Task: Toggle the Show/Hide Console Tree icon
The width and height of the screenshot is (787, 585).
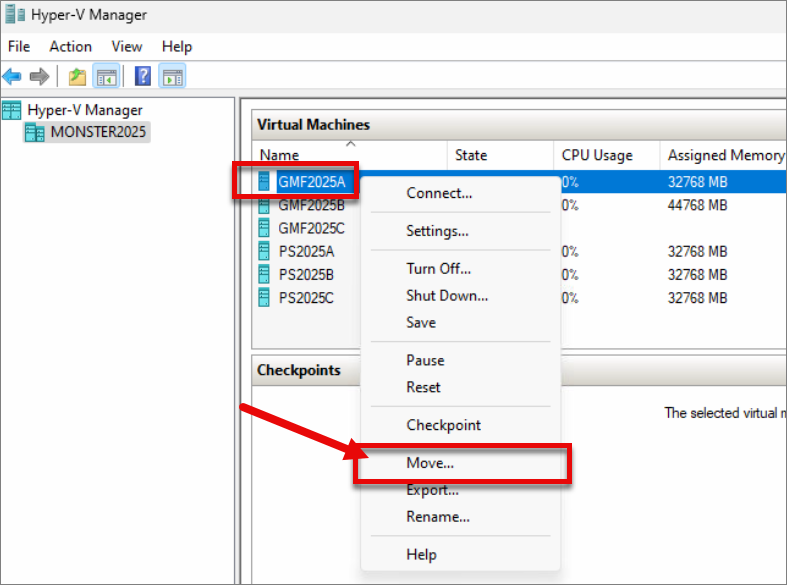Action: (106, 77)
